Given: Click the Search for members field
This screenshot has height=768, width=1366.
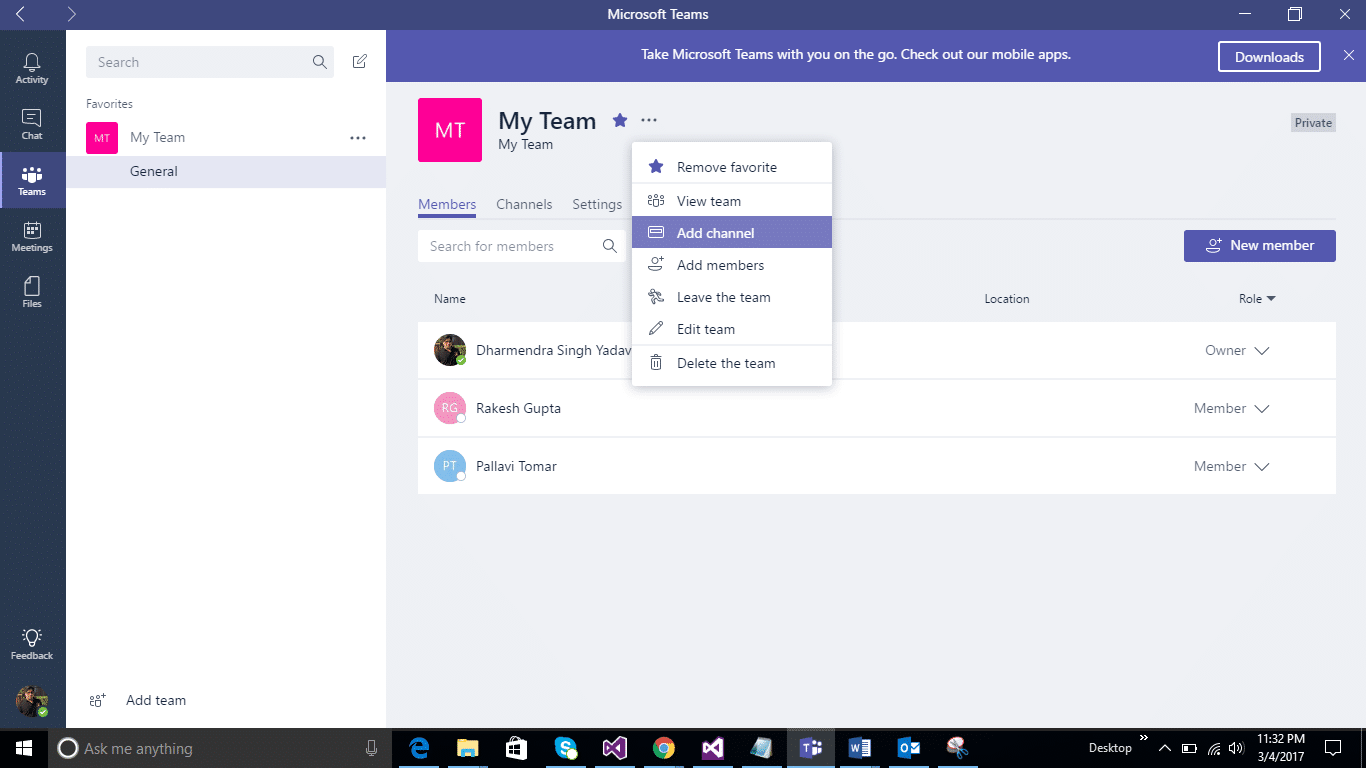Looking at the screenshot, I should point(522,246).
